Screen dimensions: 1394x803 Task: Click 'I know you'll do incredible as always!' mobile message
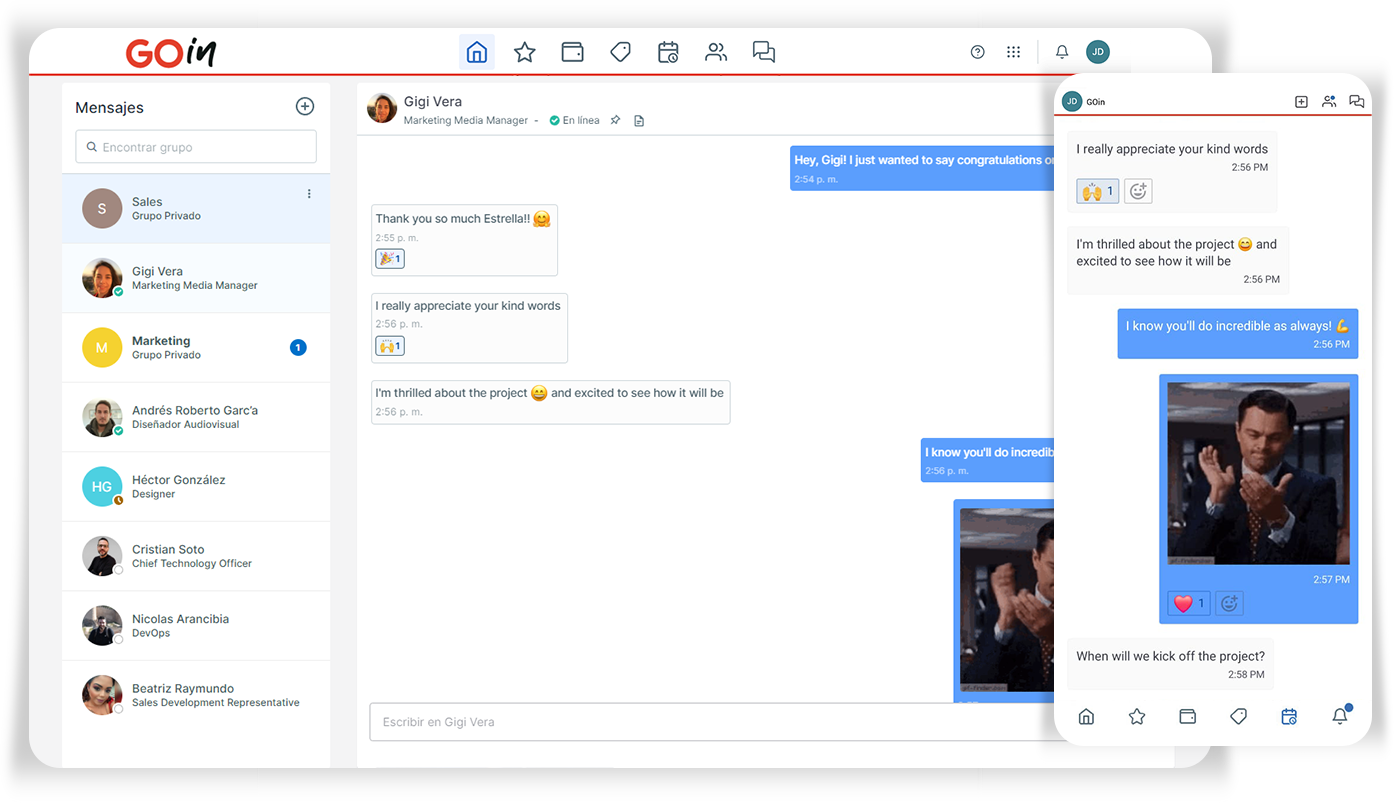pos(1238,334)
